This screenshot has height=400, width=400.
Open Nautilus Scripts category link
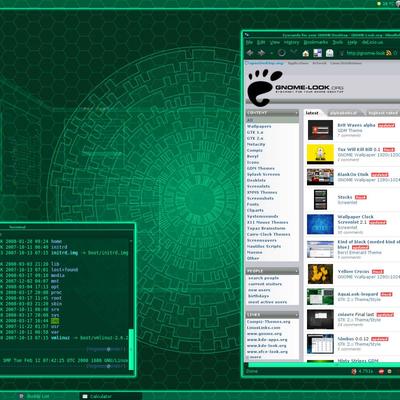point(264,246)
